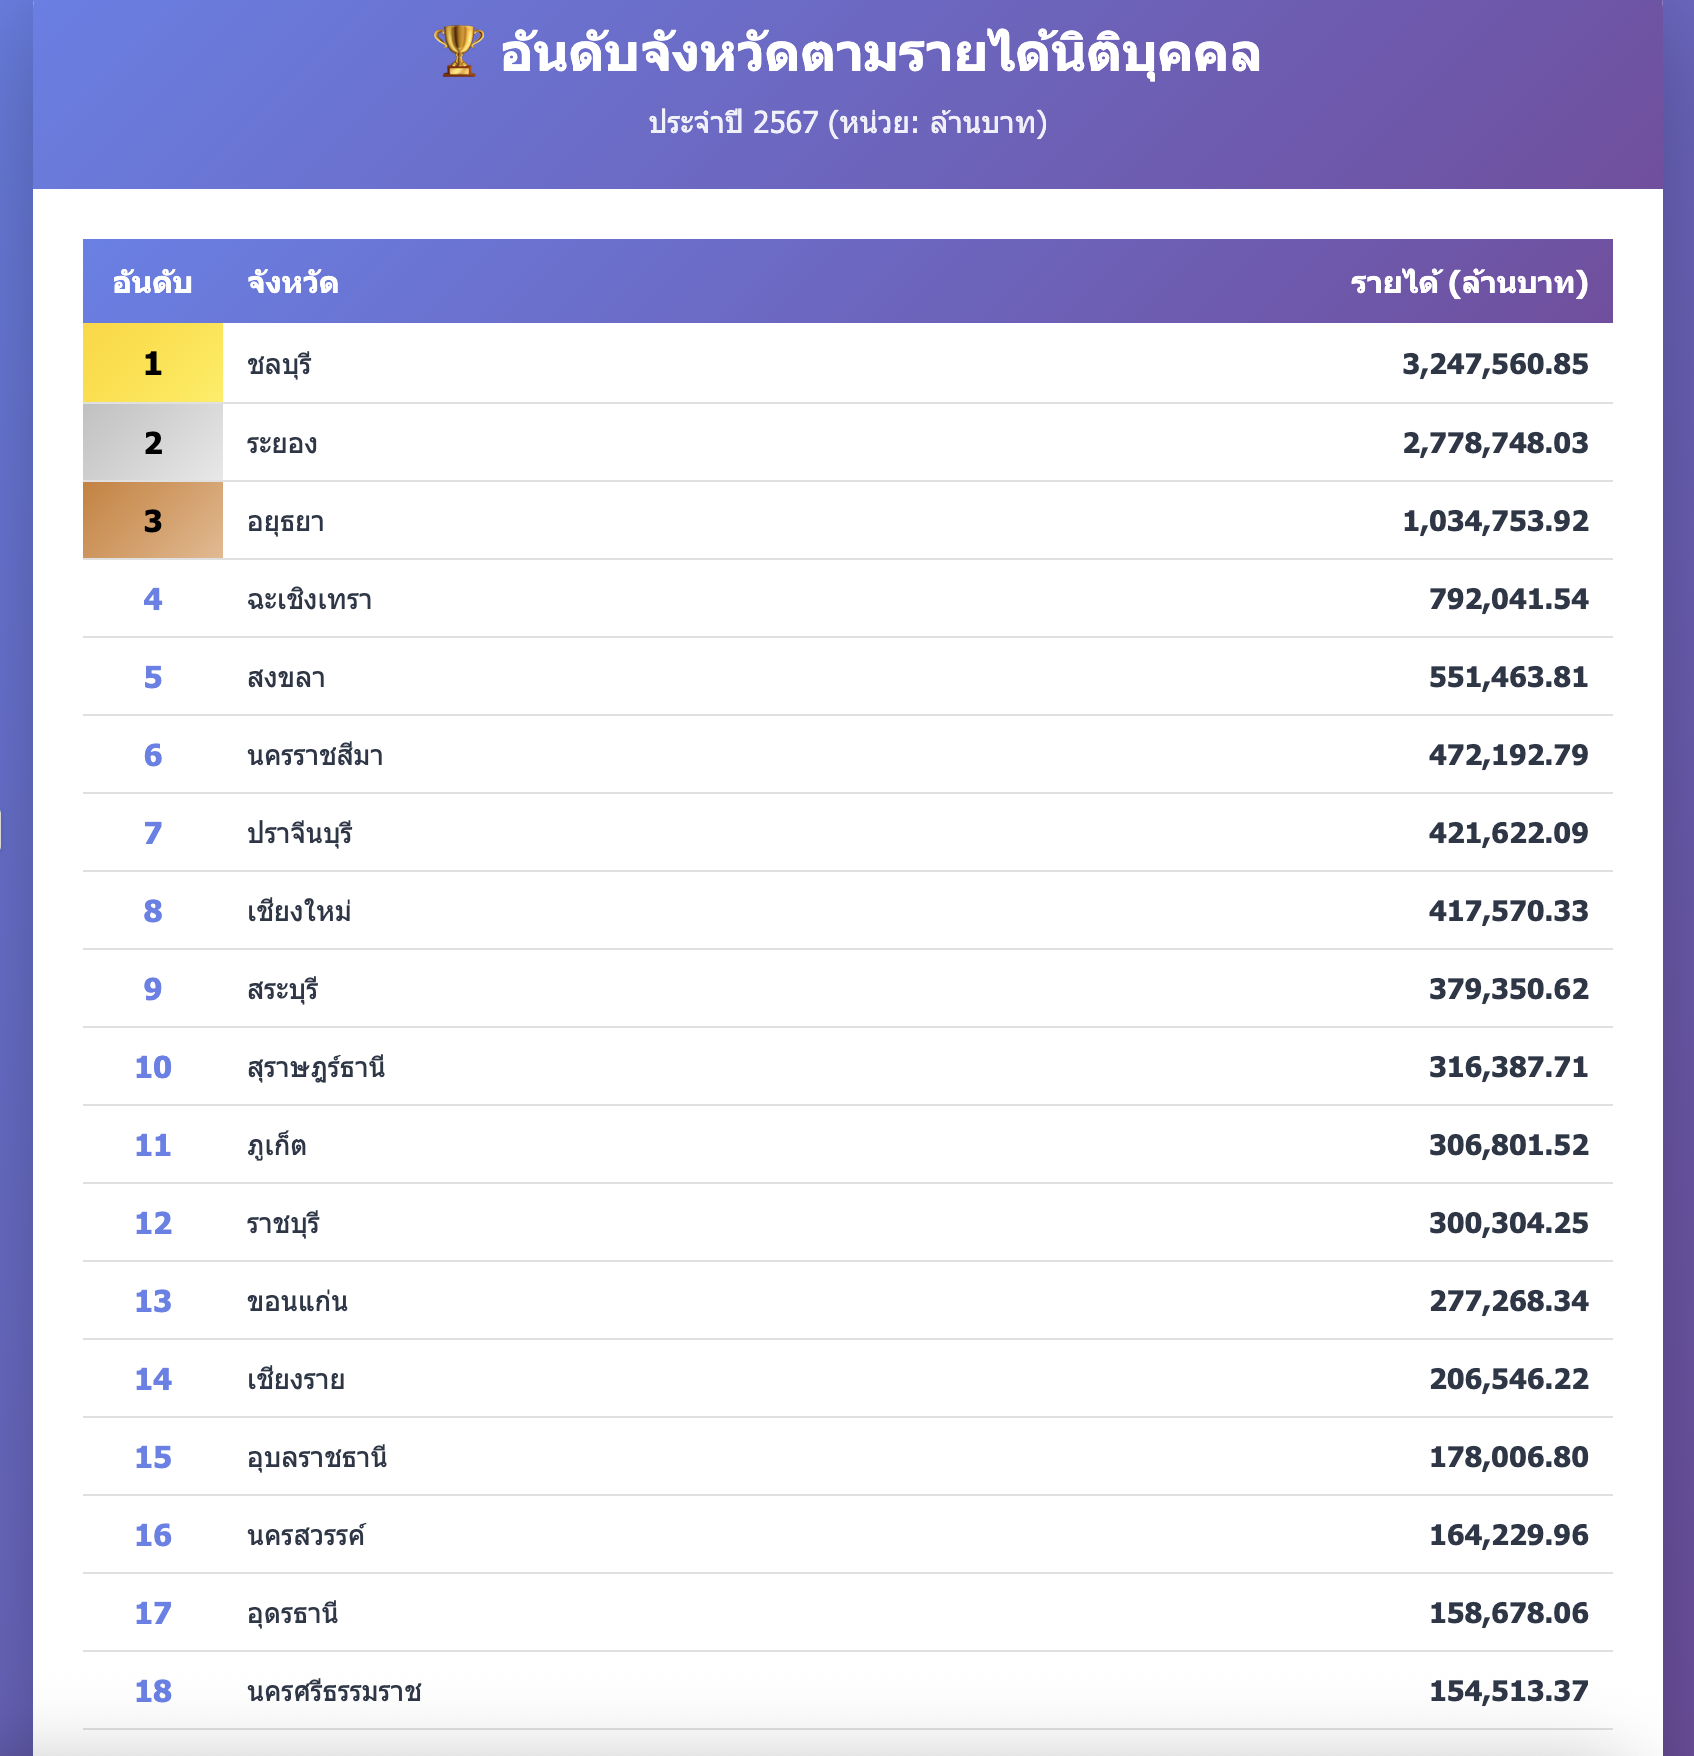Click the รายได้ (ล้านบาท) column header

[x=1468, y=283]
